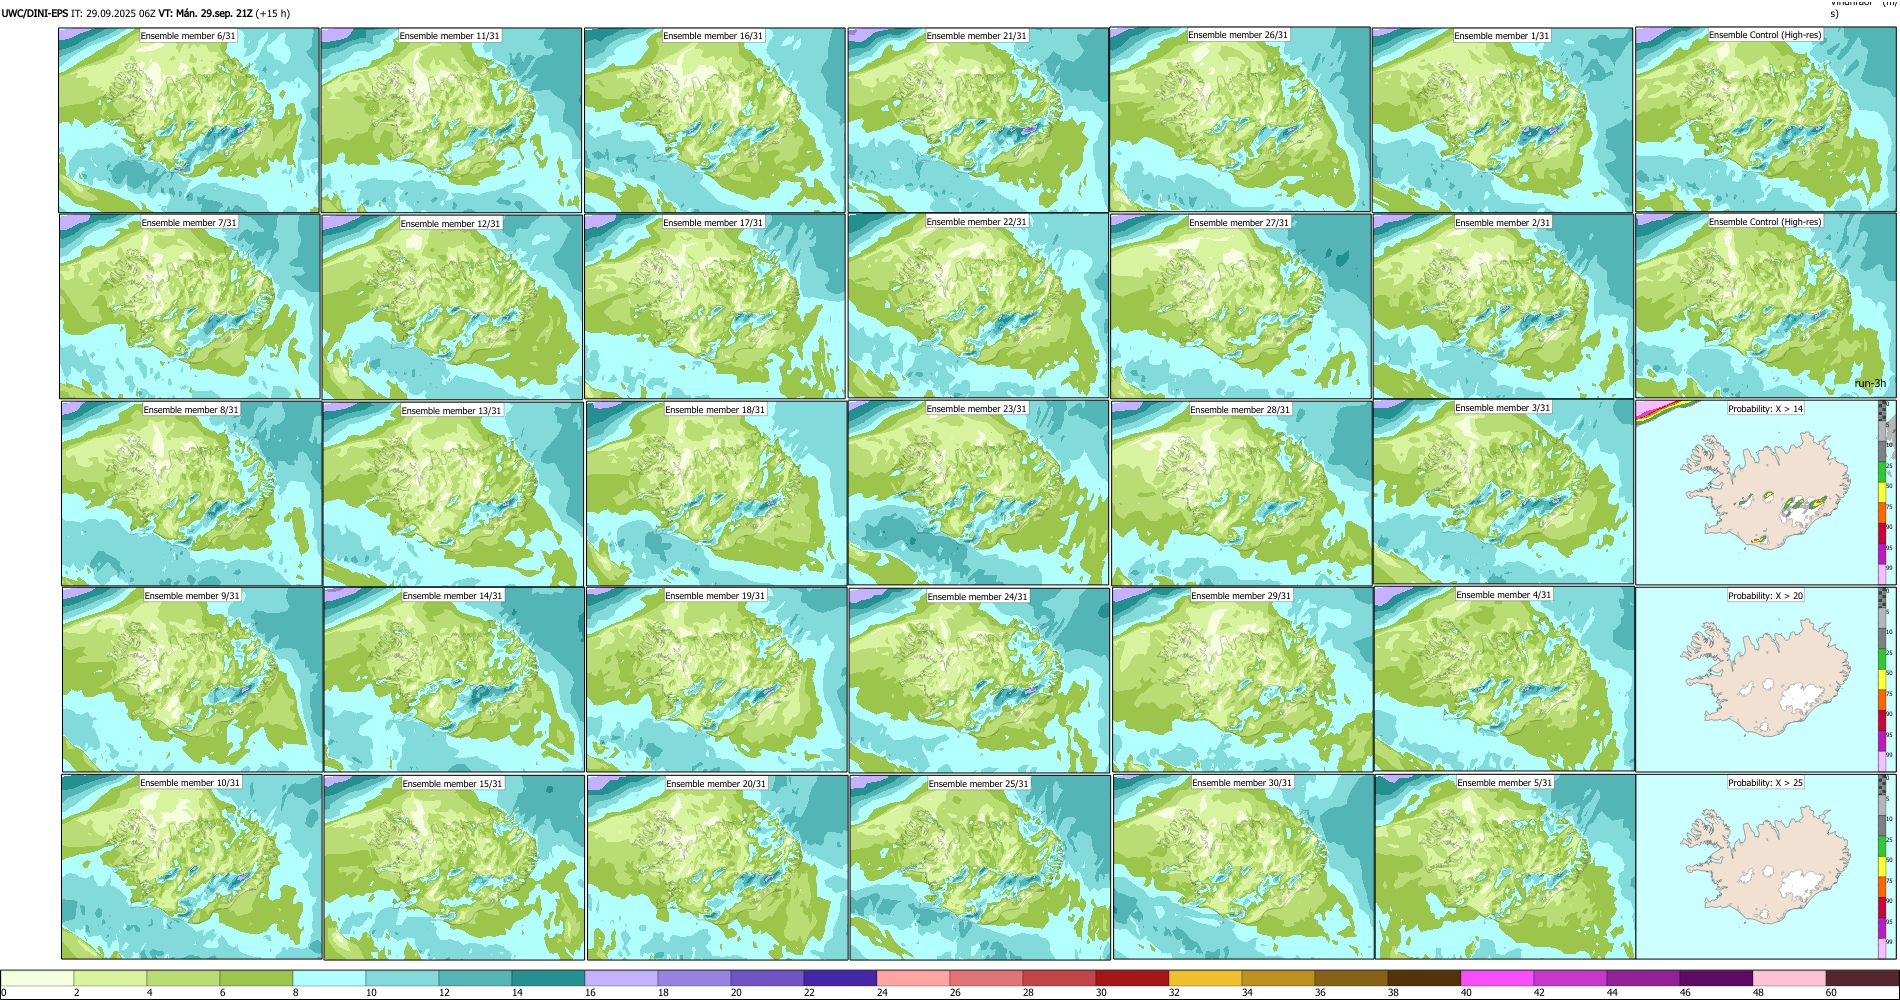Click the probability color bar beside X > 14 map

[1882, 493]
